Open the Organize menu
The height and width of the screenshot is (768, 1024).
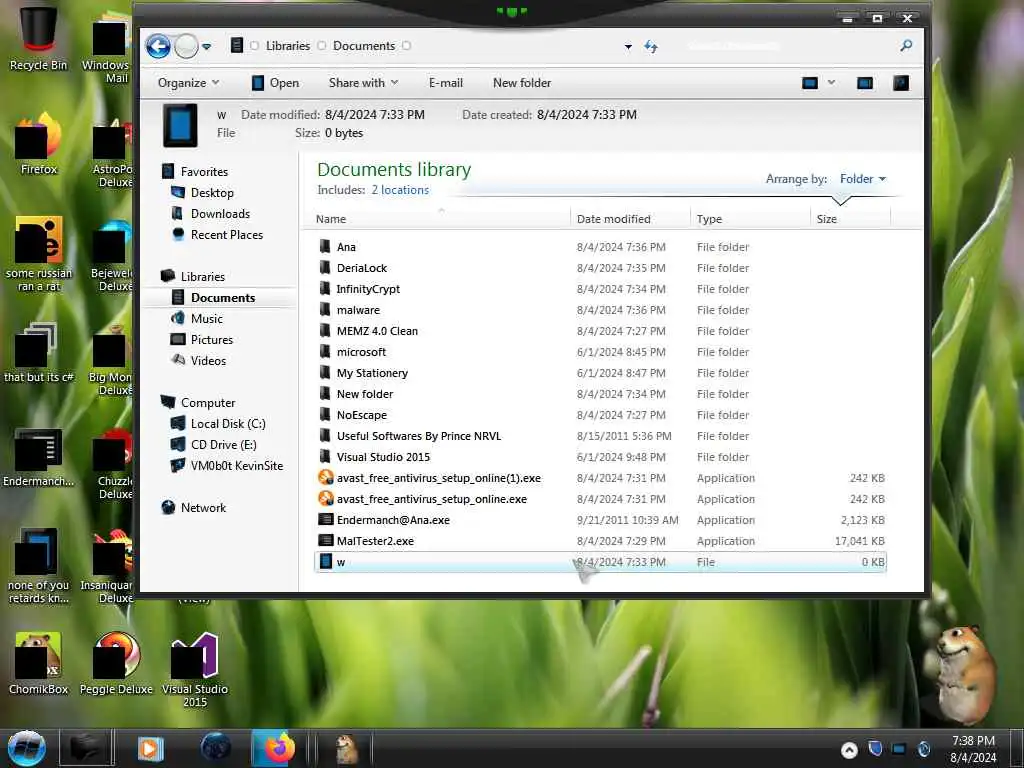188,83
